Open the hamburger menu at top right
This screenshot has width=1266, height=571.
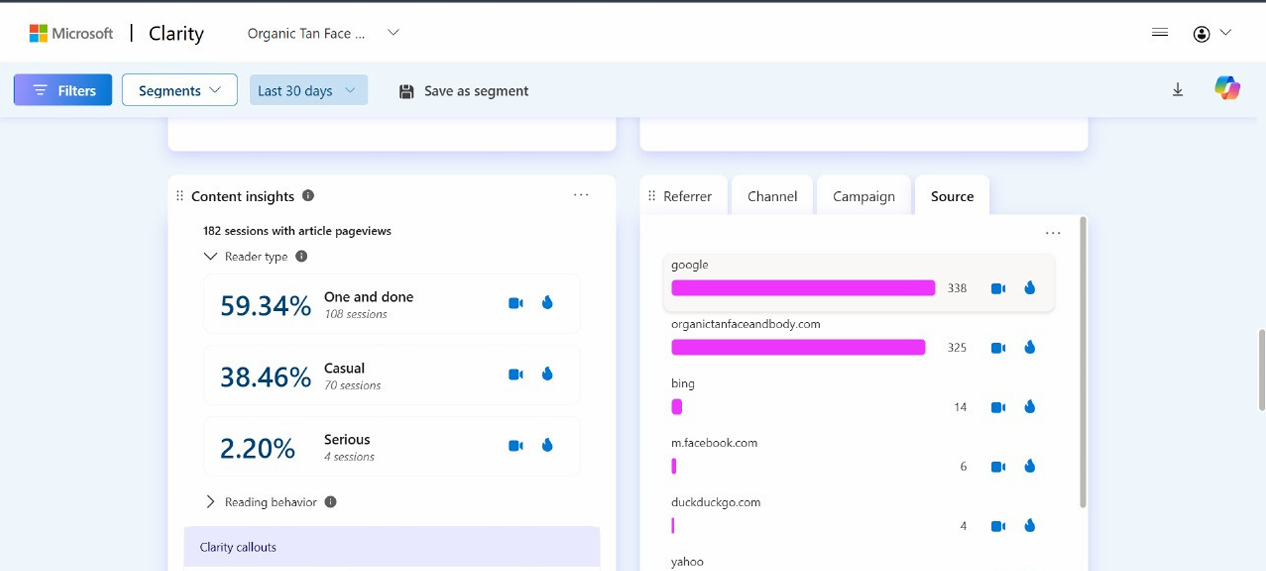(x=1160, y=32)
